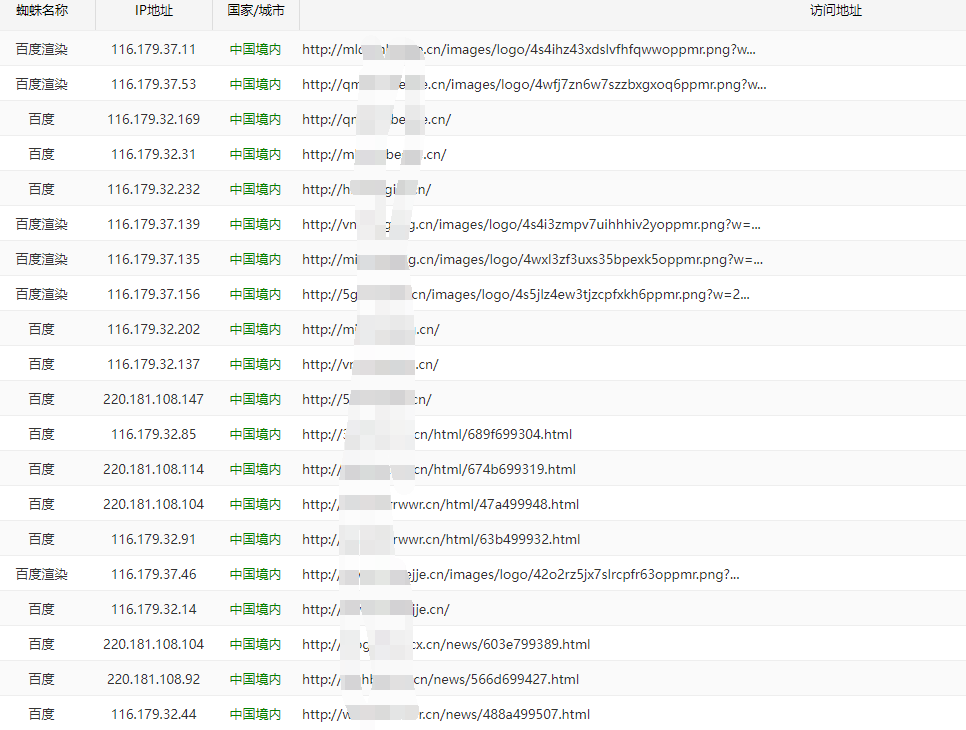Screen dimensions: 966x730
Task: Select IP address 116.179.37.46
Action: [153, 574]
